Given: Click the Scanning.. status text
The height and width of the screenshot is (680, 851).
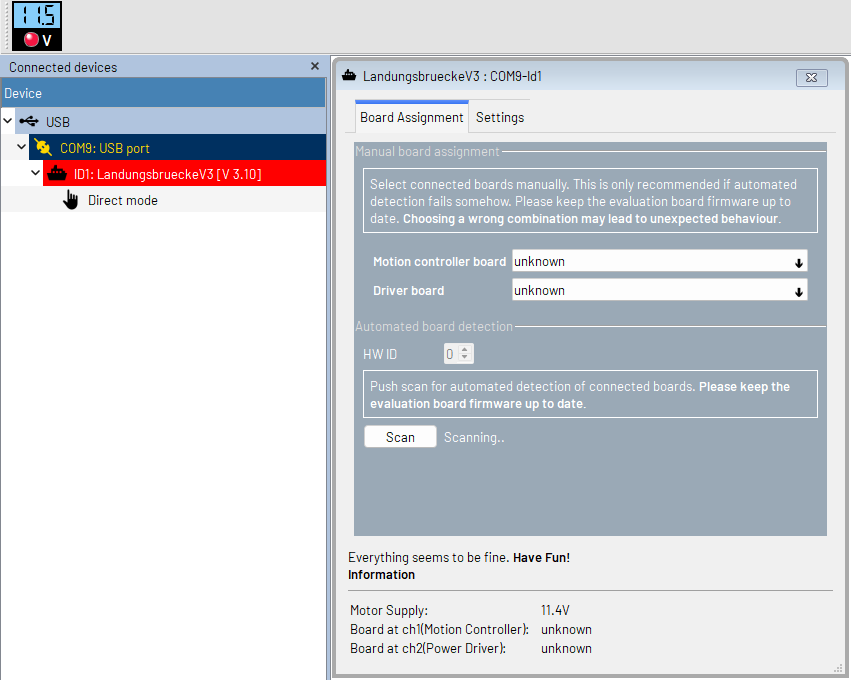Looking at the screenshot, I should 474,437.
